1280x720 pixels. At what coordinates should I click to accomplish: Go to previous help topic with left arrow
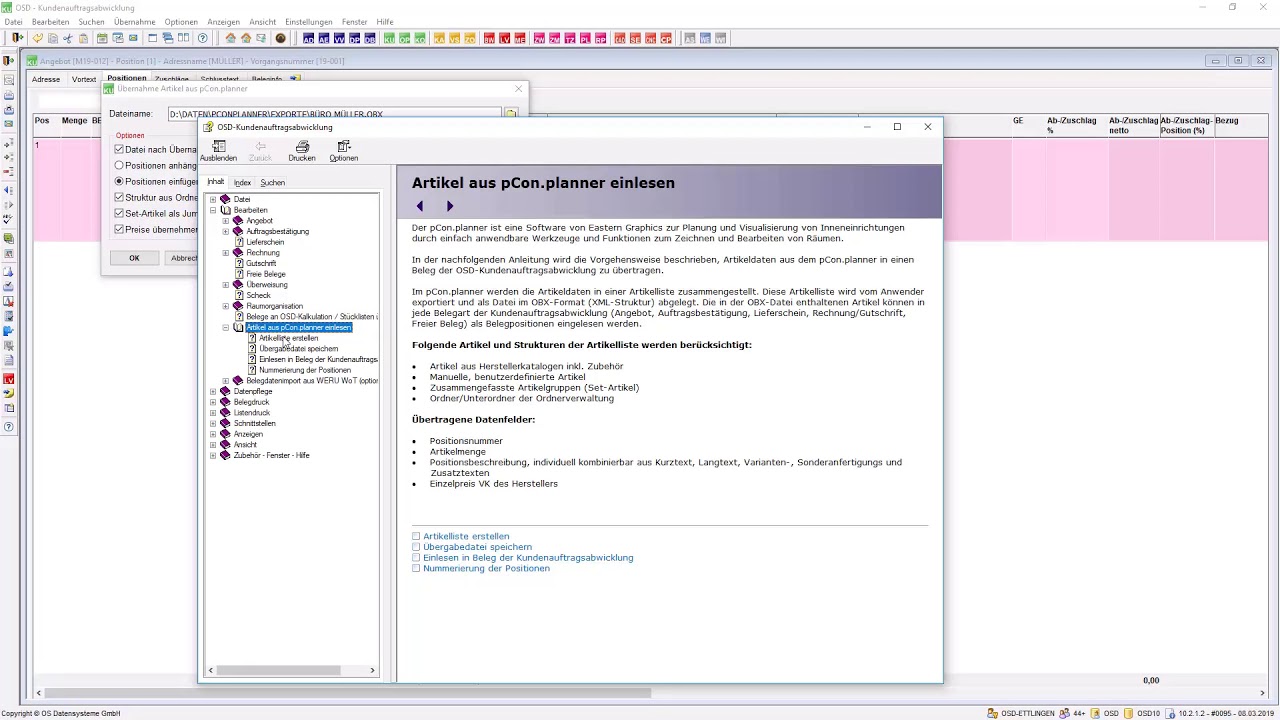[420, 206]
